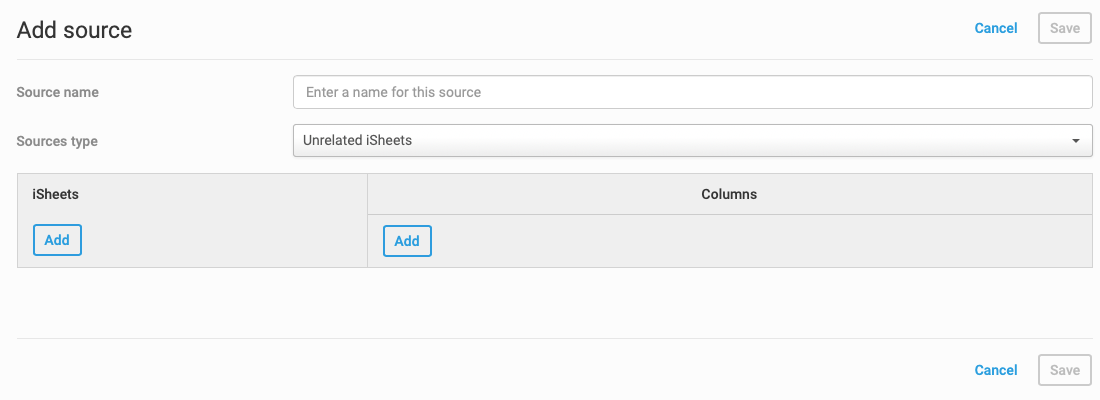This screenshot has width=1100, height=400.
Task: Click the 'Sources type' field label
Action: [57, 141]
